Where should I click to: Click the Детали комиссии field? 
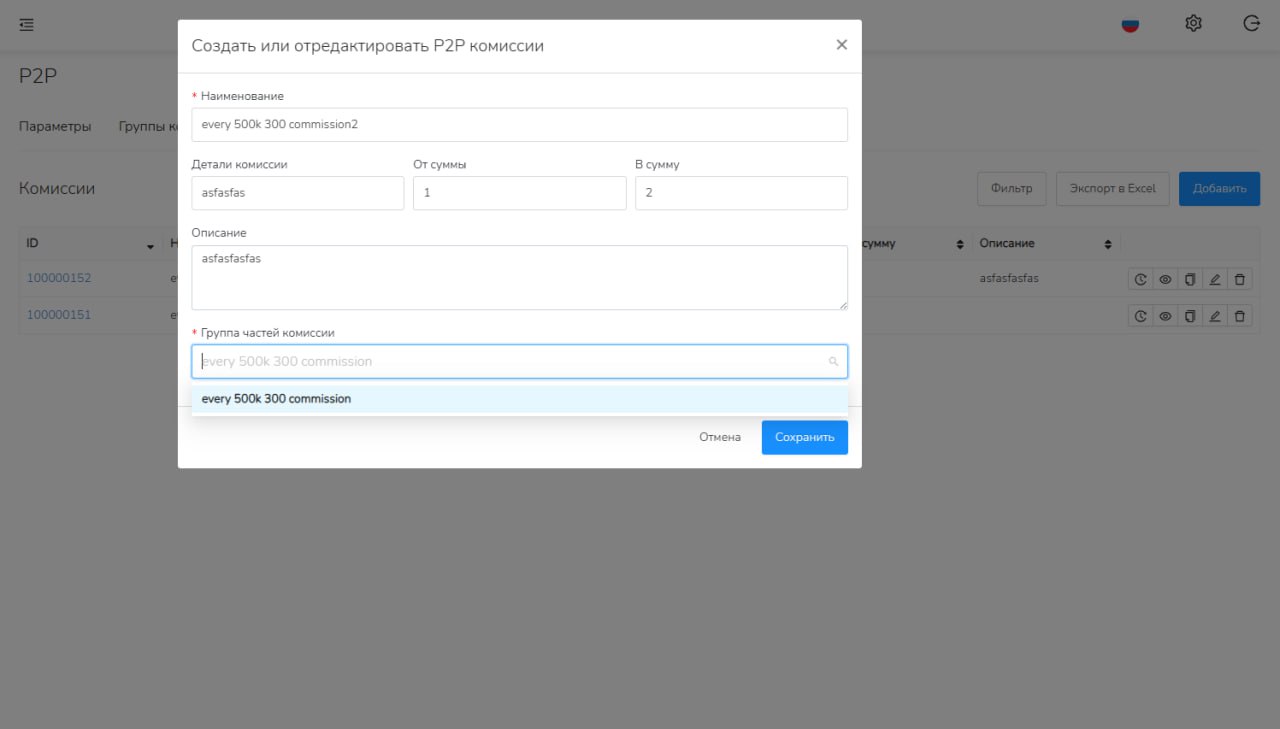pyautogui.click(x=297, y=193)
